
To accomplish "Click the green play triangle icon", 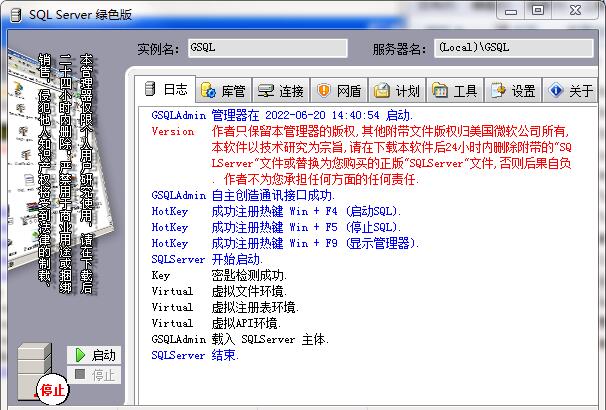I will 80,355.
